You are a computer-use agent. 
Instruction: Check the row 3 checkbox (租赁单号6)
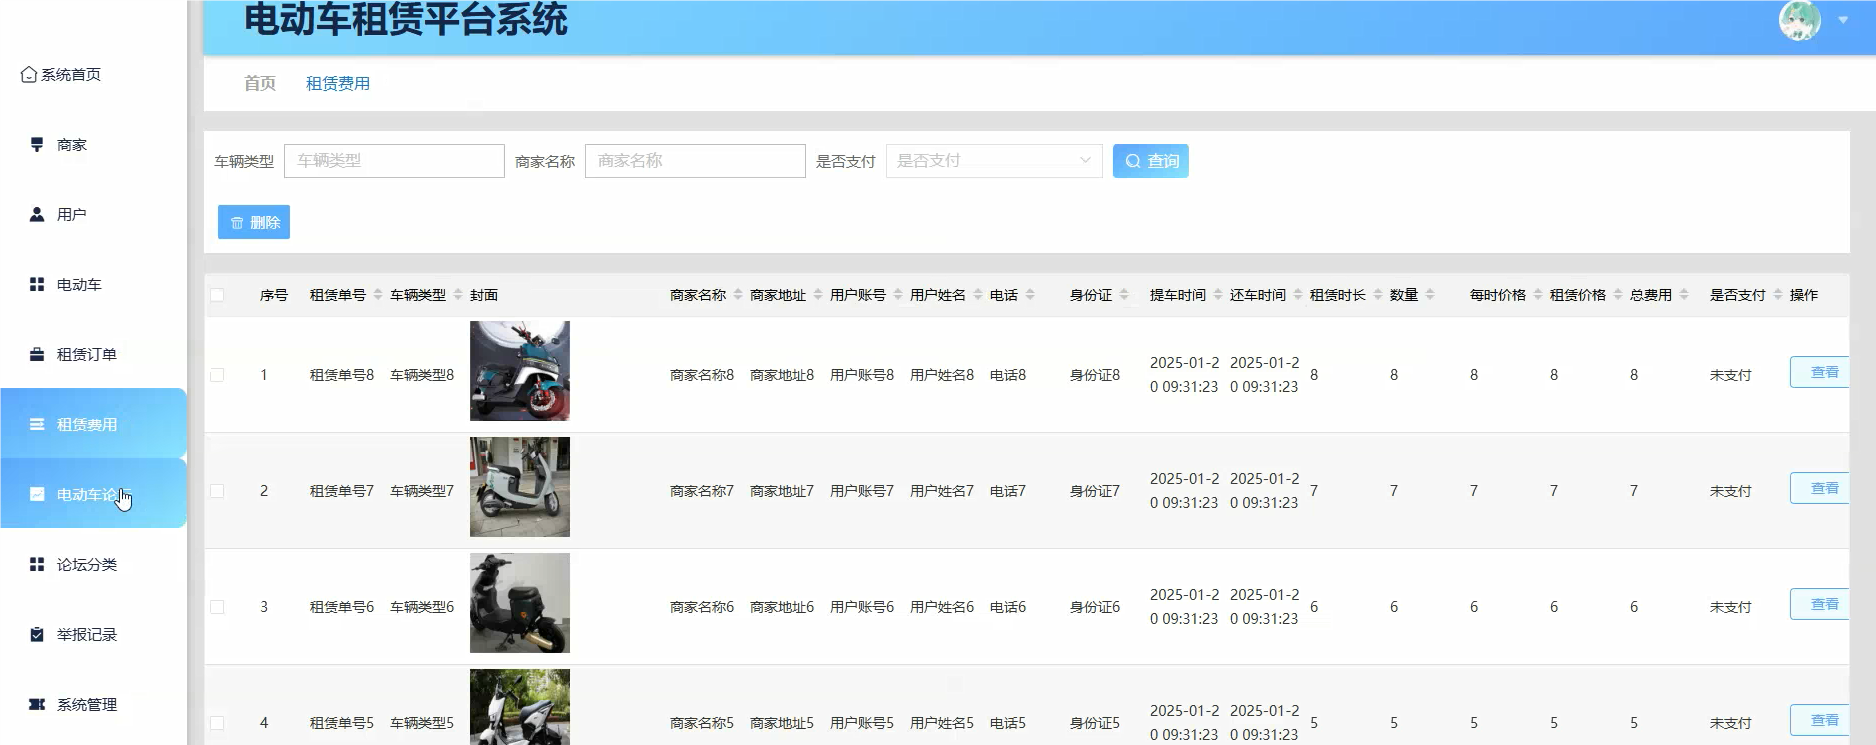click(217, 607)
